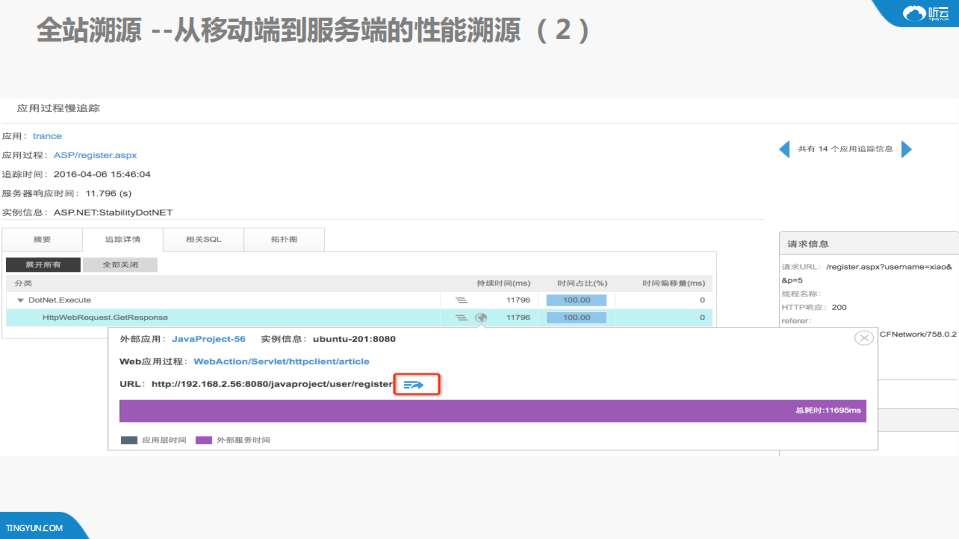Screen dimensions: 959x539
Task: Click the 展开所有 button
Action: pos(43,265)
